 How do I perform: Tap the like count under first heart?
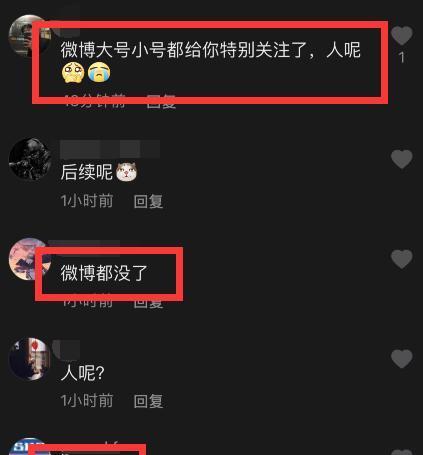click(402, 58)
